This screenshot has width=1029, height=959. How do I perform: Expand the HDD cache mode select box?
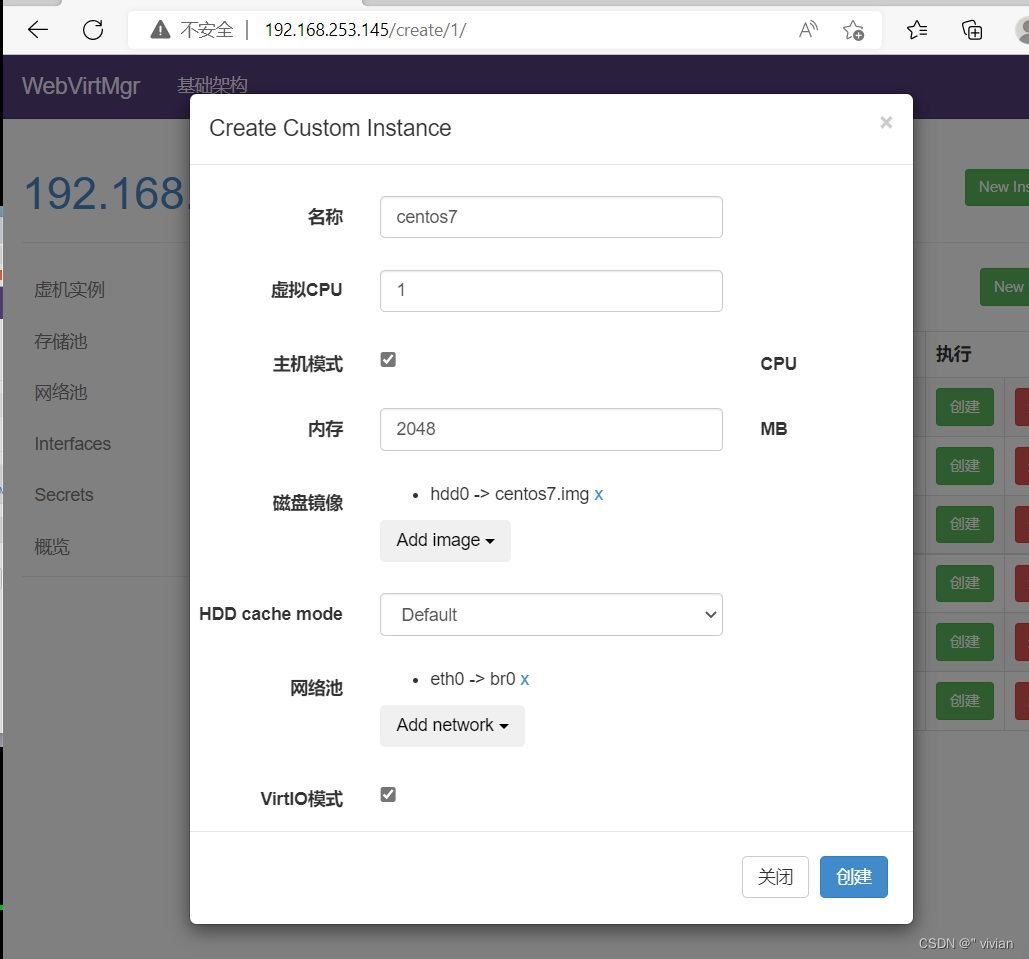pos(551,614)
